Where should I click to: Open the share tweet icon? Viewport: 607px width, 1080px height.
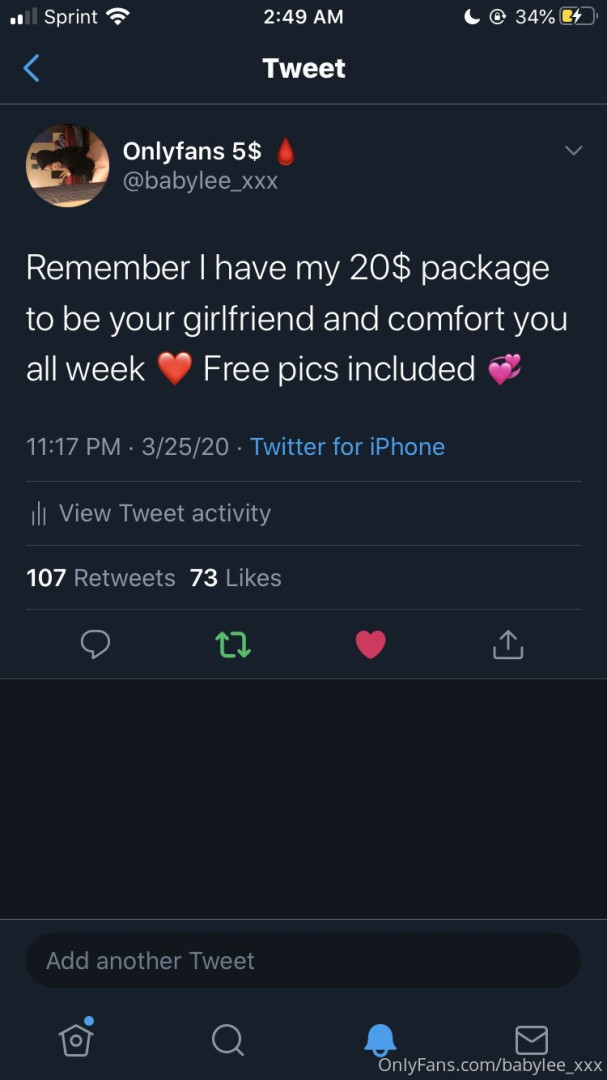click(x=508, y=644)
